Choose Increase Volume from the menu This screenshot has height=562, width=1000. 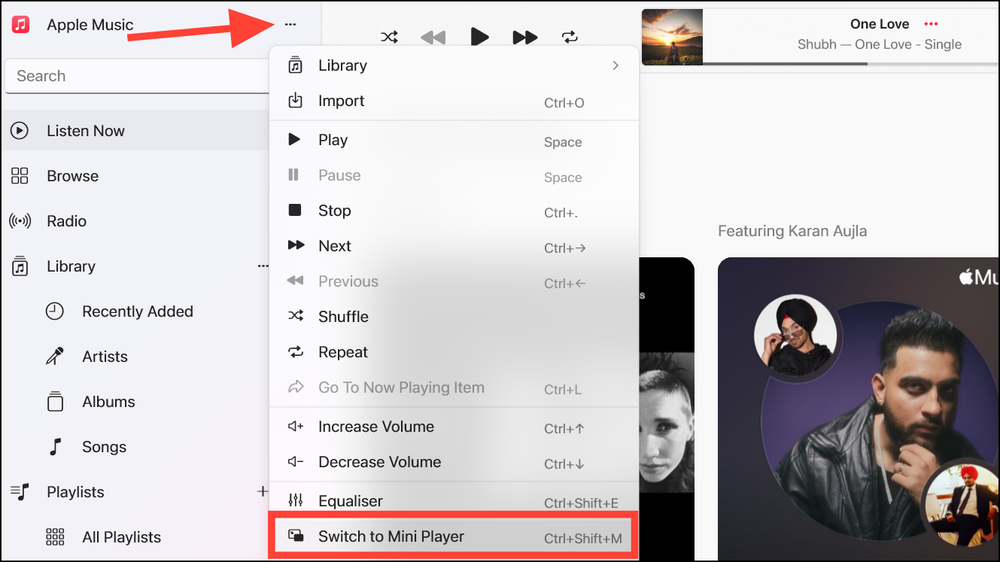coord(453,427)
